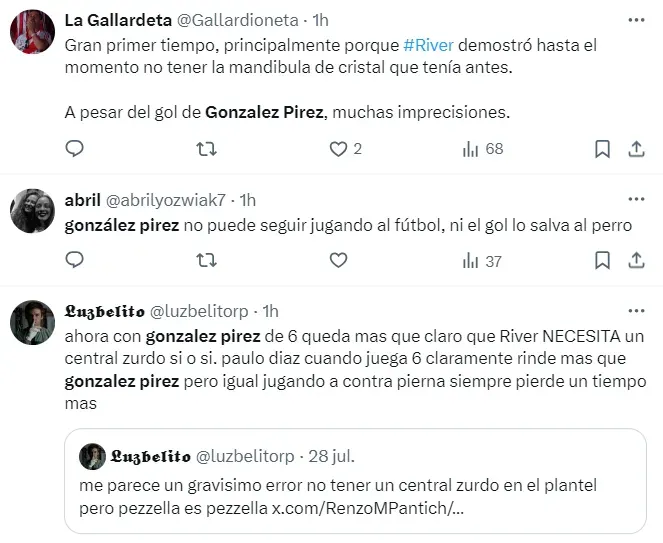
Task: Bookmark La Gallardeta's tweet
Action: (602, 149)
